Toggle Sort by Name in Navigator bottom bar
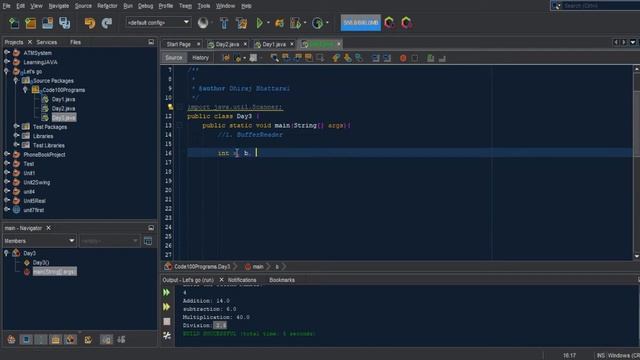The width and height of the screenshot is (640, 360). click(x=106, y=340)
